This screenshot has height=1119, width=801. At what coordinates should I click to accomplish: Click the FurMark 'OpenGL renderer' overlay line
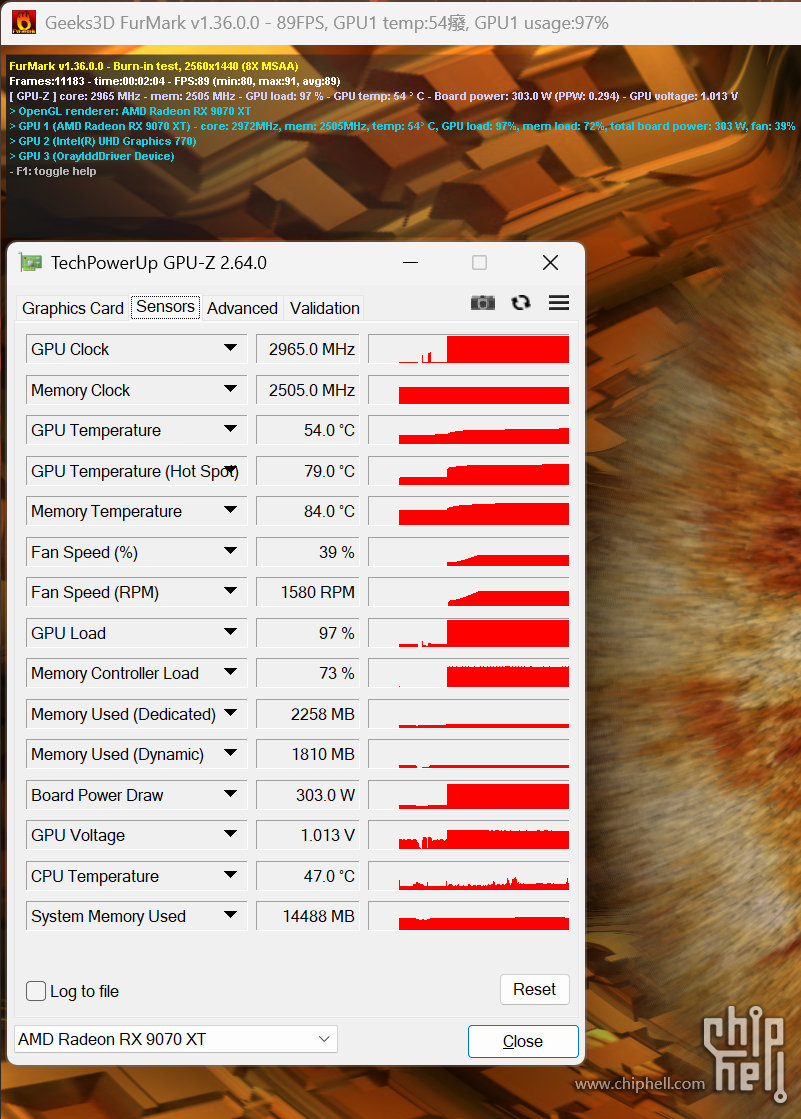130,111
